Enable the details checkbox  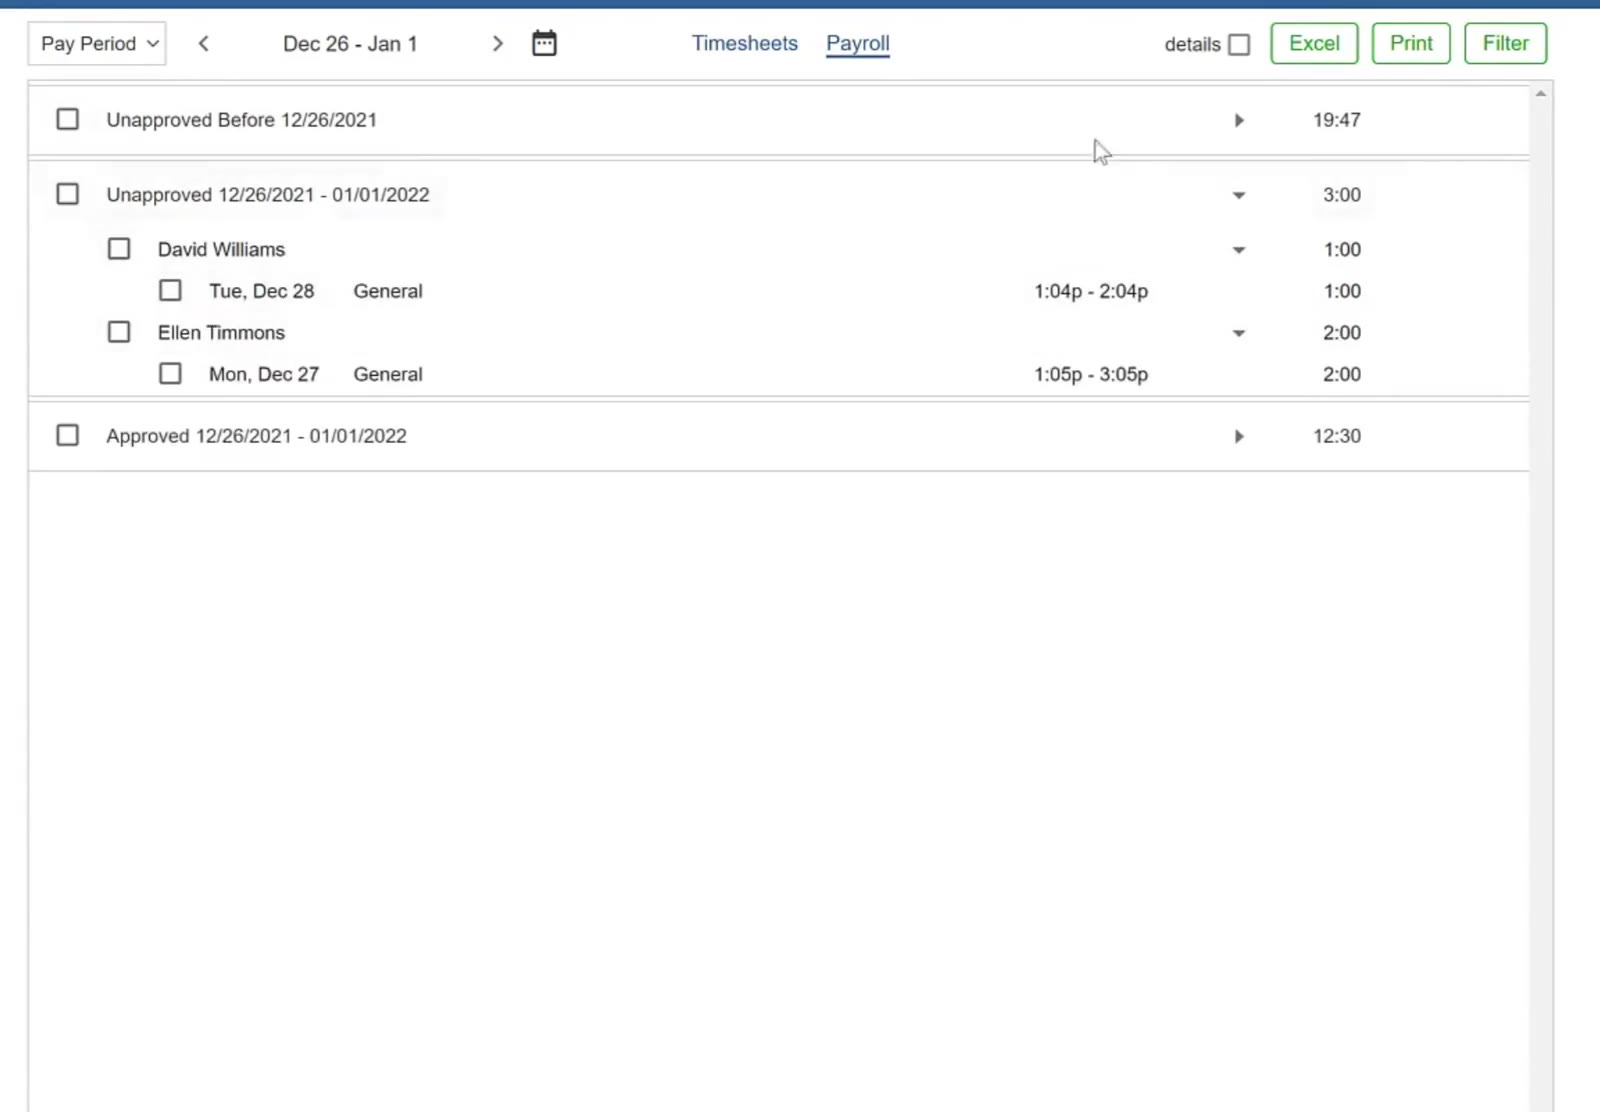(x=1239, y=44)
